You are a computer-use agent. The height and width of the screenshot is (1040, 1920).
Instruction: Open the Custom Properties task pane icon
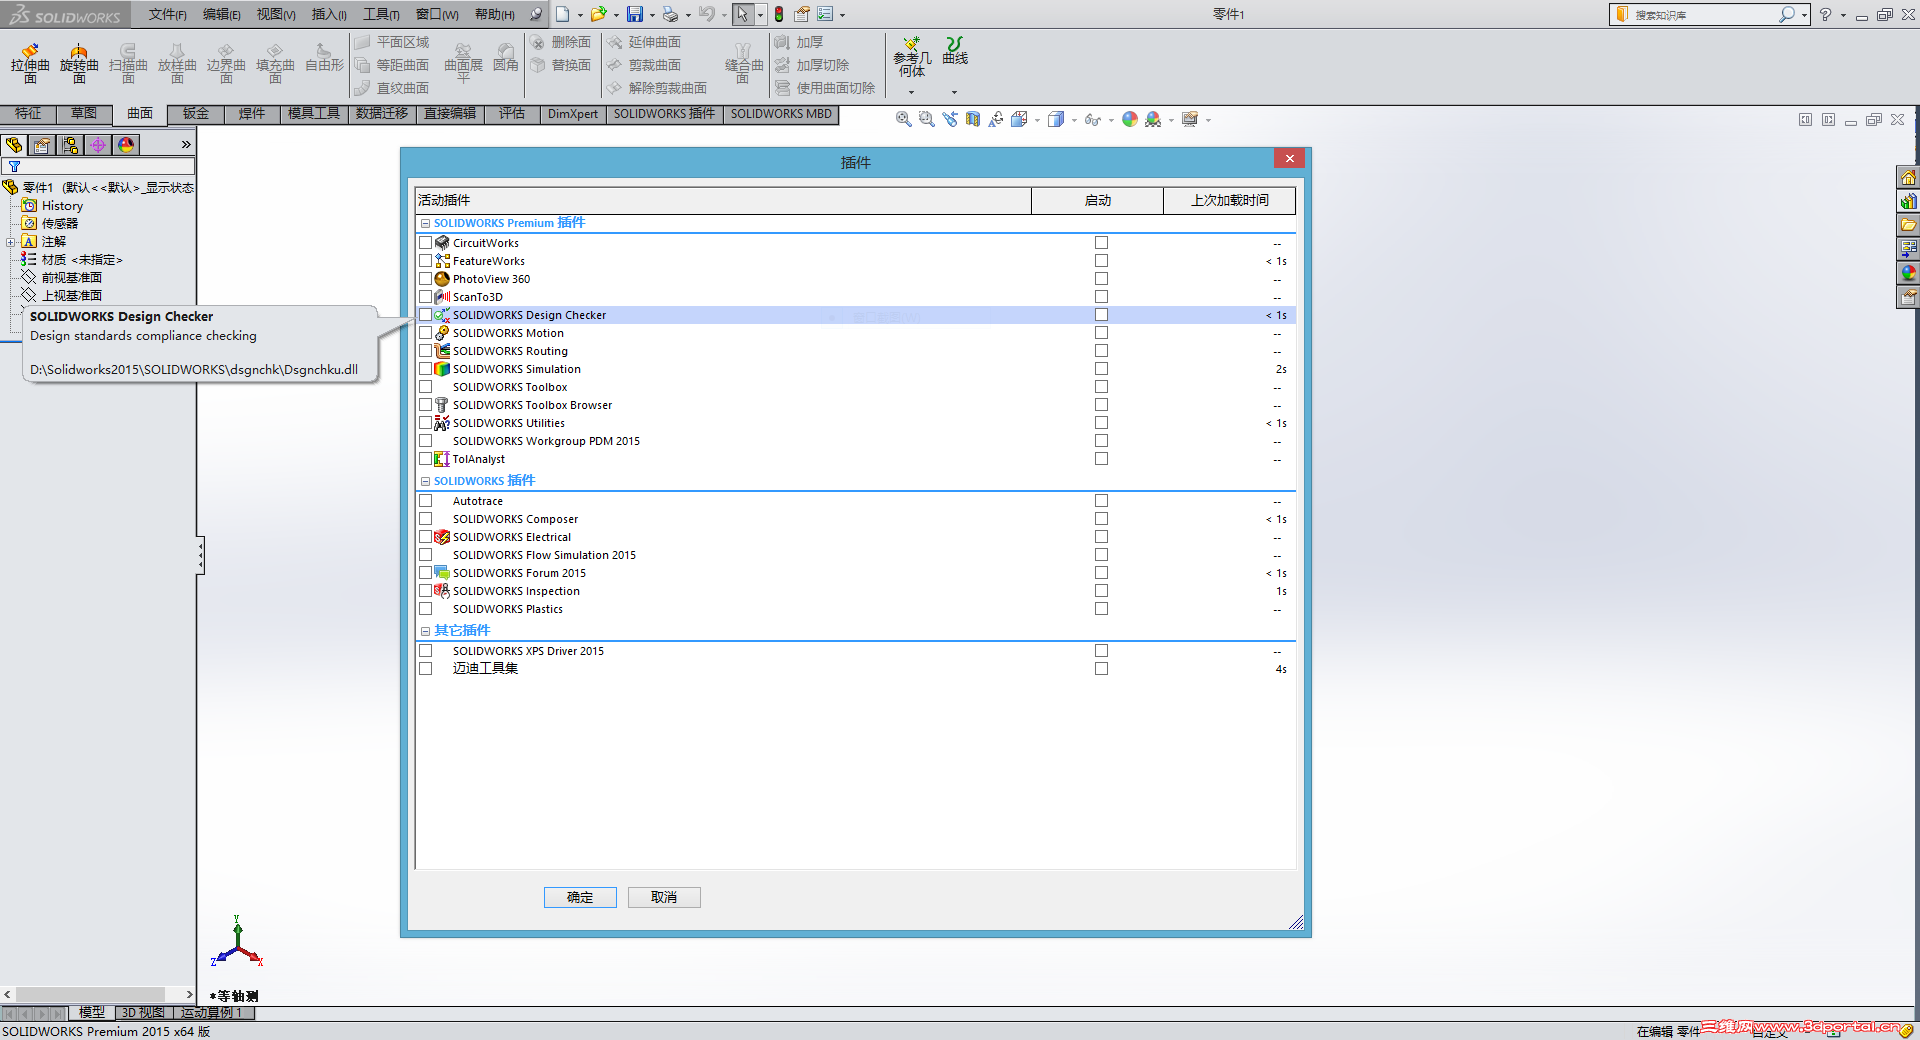(1908, 297)
